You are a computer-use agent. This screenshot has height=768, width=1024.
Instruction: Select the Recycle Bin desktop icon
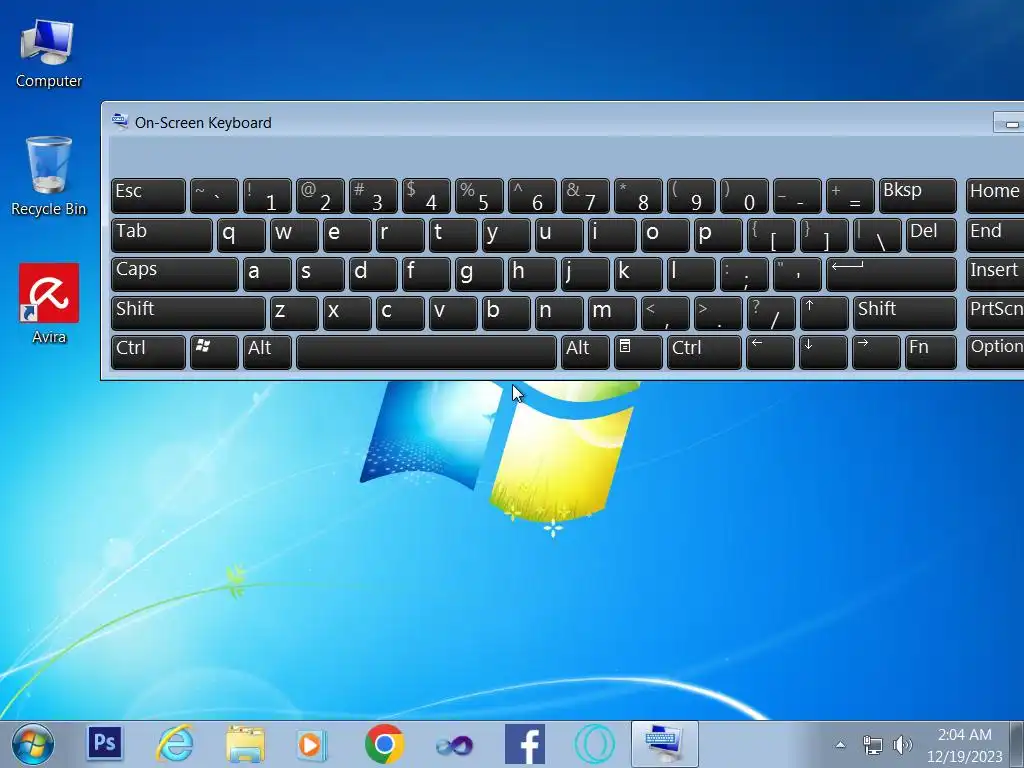(48, 176)
